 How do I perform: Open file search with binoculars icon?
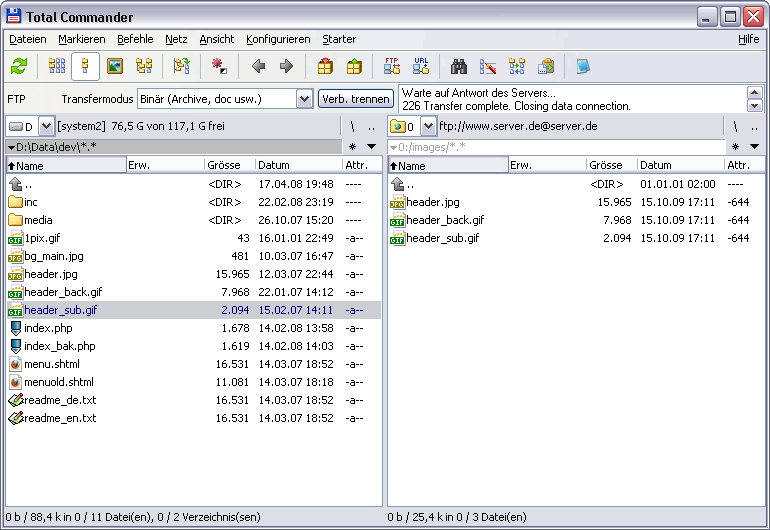point(459,67)
